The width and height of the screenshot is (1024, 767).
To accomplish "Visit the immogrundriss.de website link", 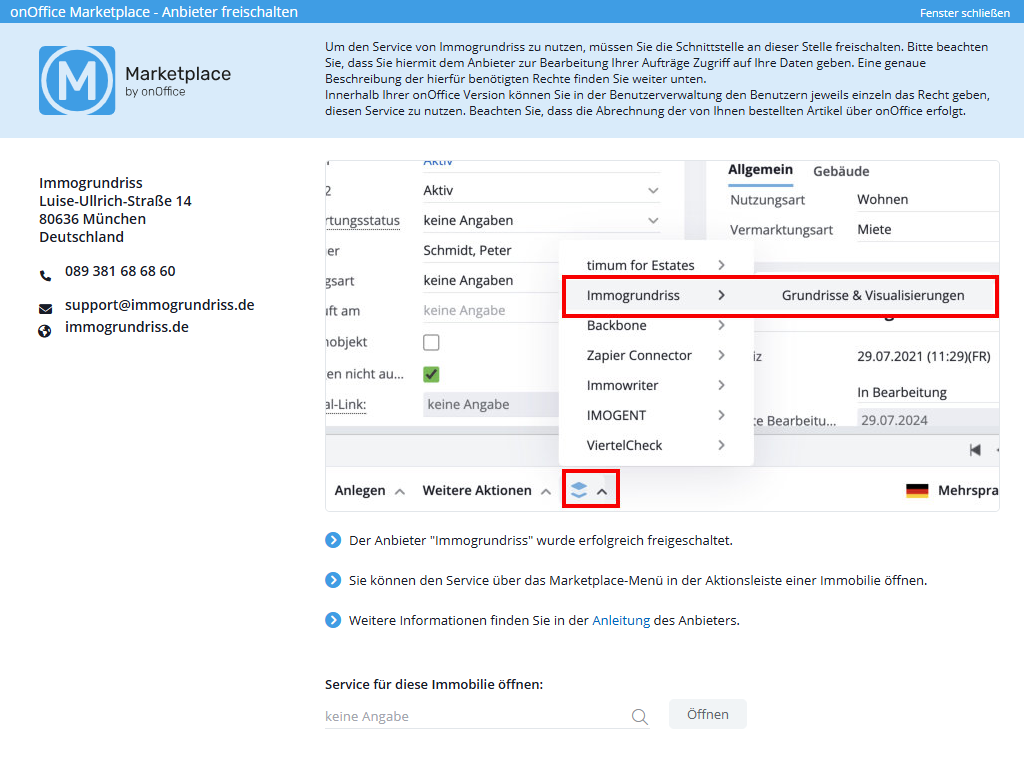I will 127,327.
